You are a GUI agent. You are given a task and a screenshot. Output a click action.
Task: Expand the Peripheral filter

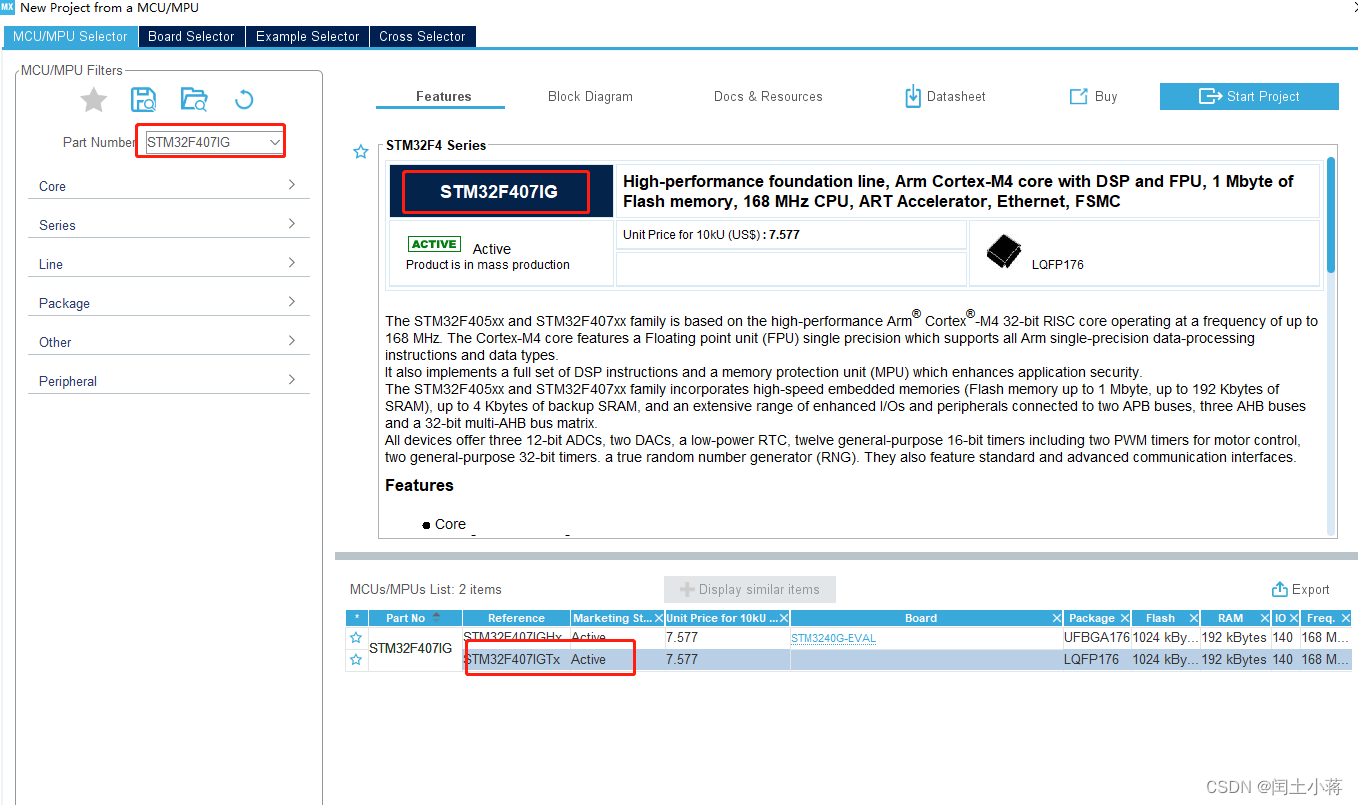coord(168,381)
